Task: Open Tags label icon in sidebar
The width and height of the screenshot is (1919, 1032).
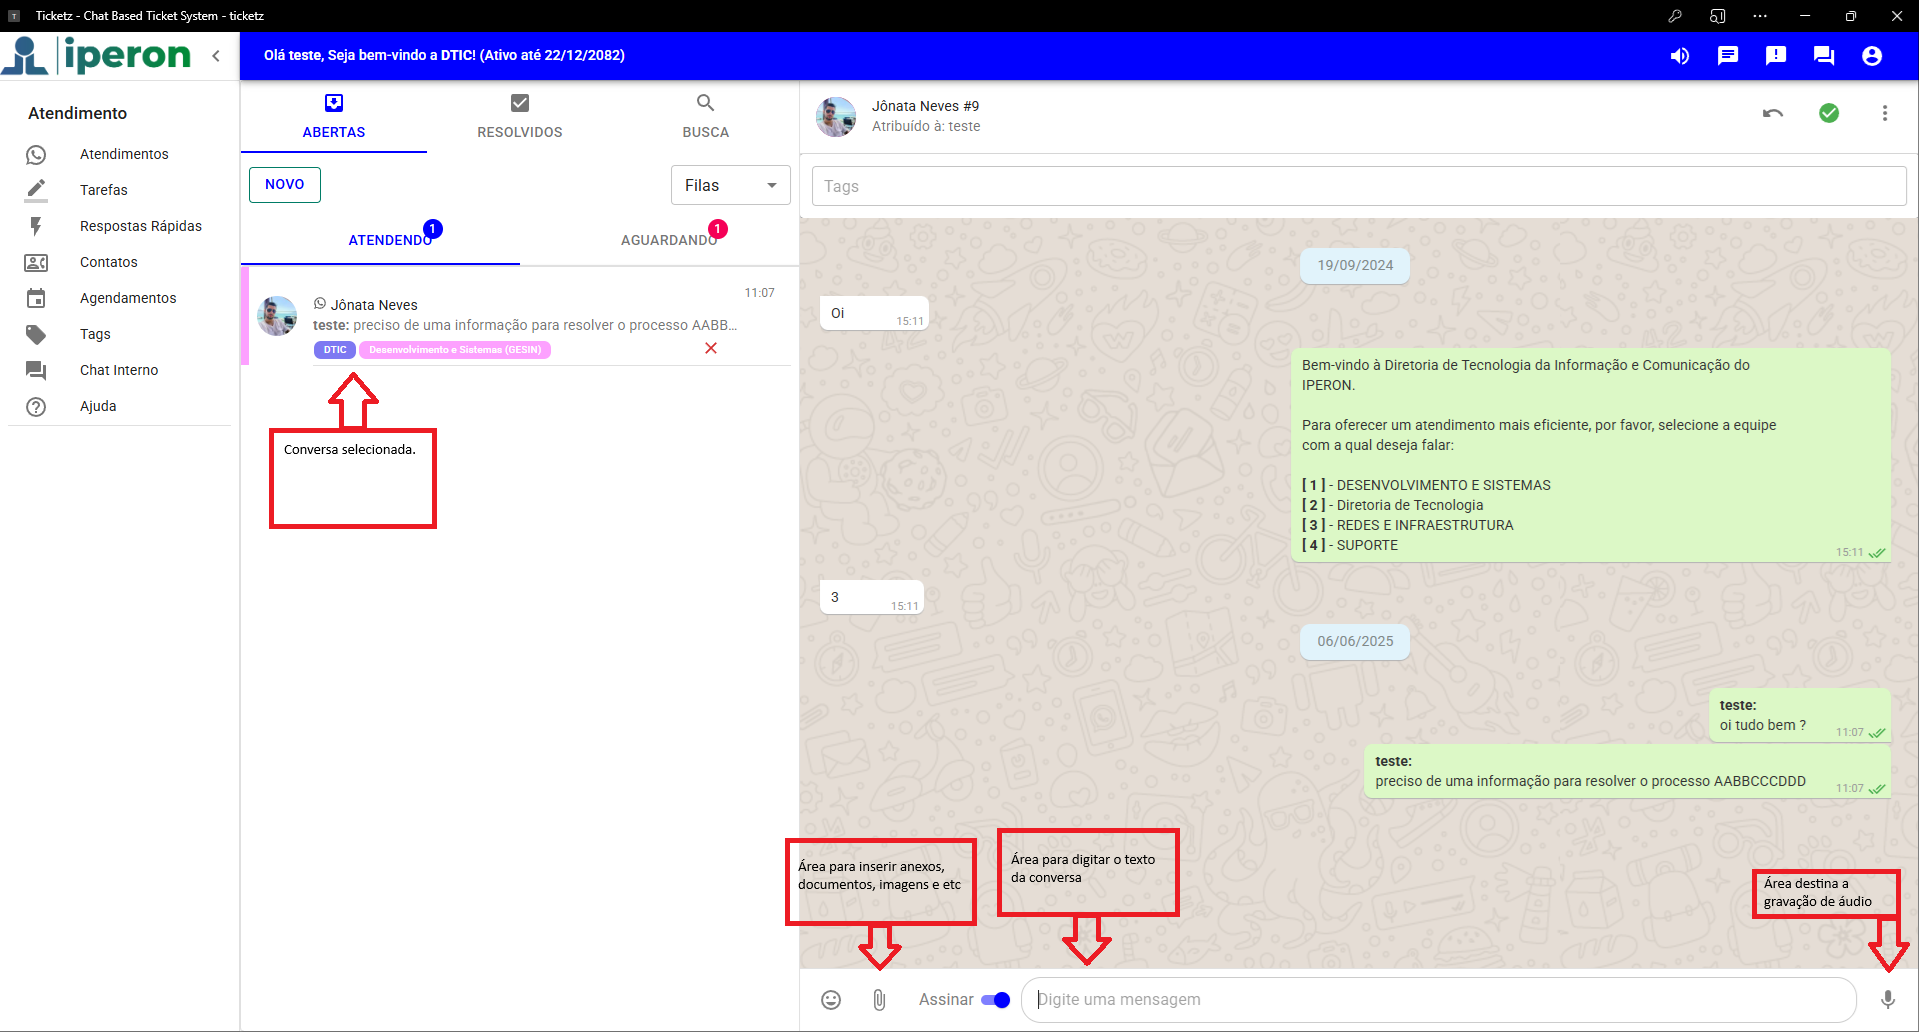Action: (x=36, y=334)
